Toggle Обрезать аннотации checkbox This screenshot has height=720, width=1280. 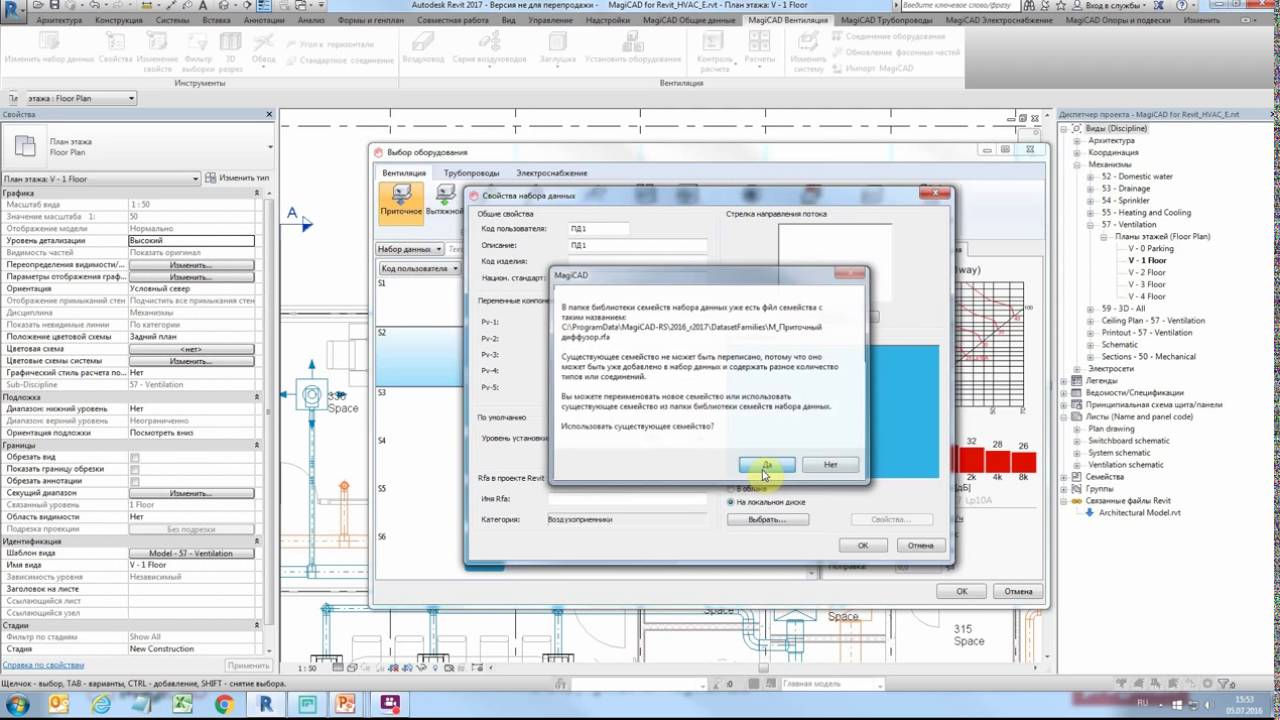(135, 481)
